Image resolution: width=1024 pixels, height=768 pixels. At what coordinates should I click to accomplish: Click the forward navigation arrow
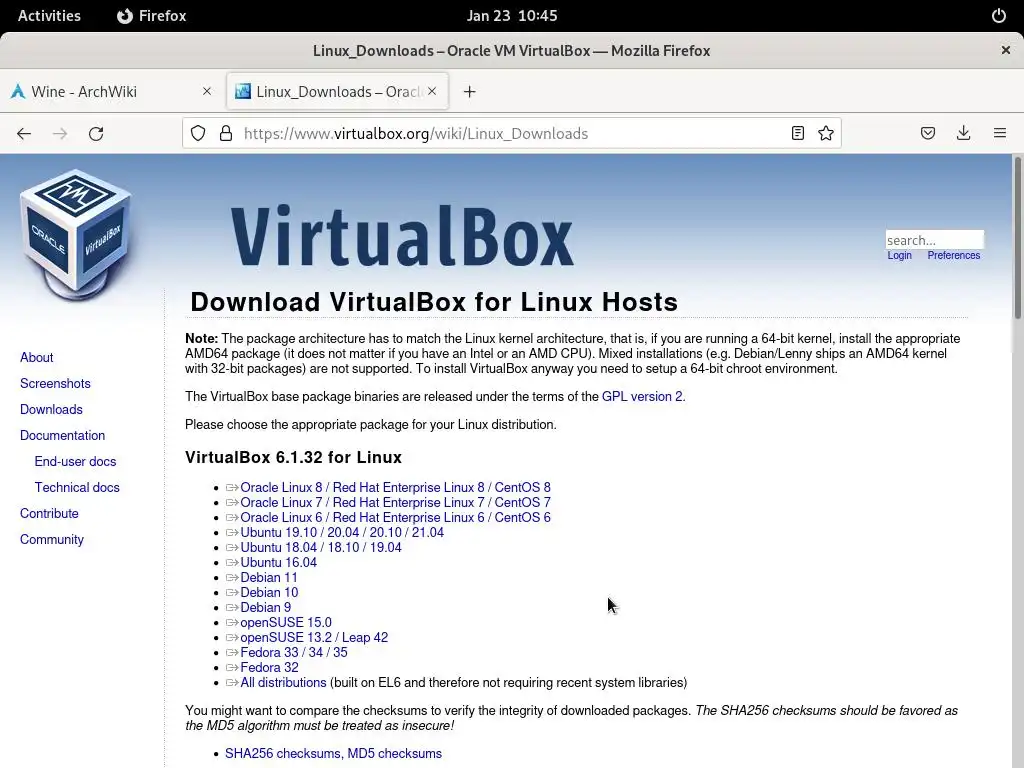pos(60,134)
